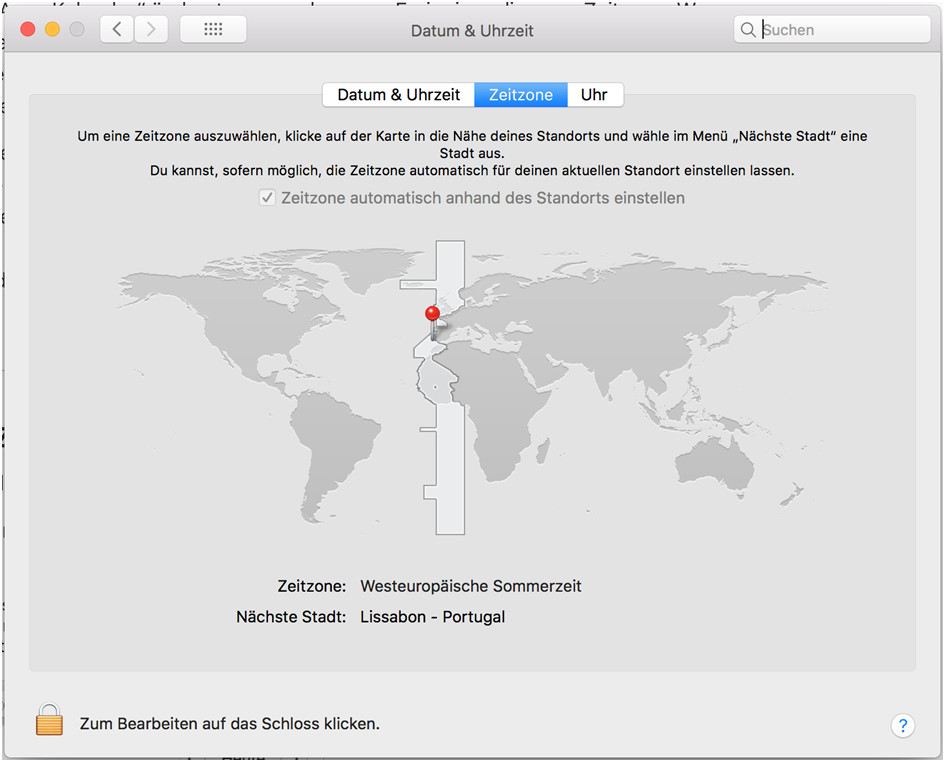The width and height of the screenshot is (945, 762).
Task: Click the magnifying glass in the search box
Action: [x=748, y=30]
